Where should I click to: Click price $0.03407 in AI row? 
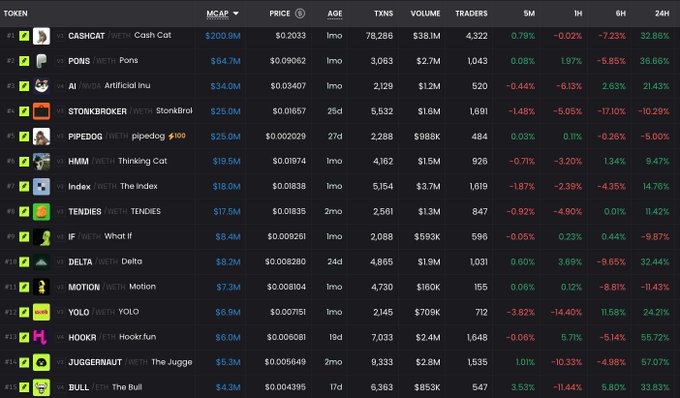tap(288, 86)
